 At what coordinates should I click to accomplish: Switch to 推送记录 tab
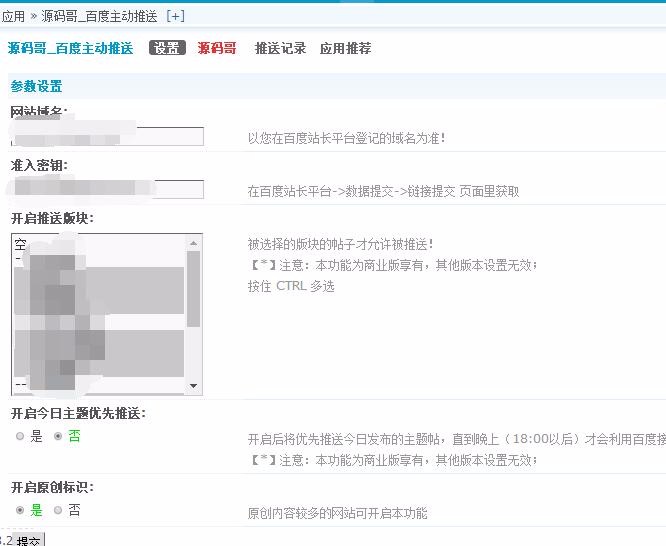pyautogui.click(x=280, y=48)
